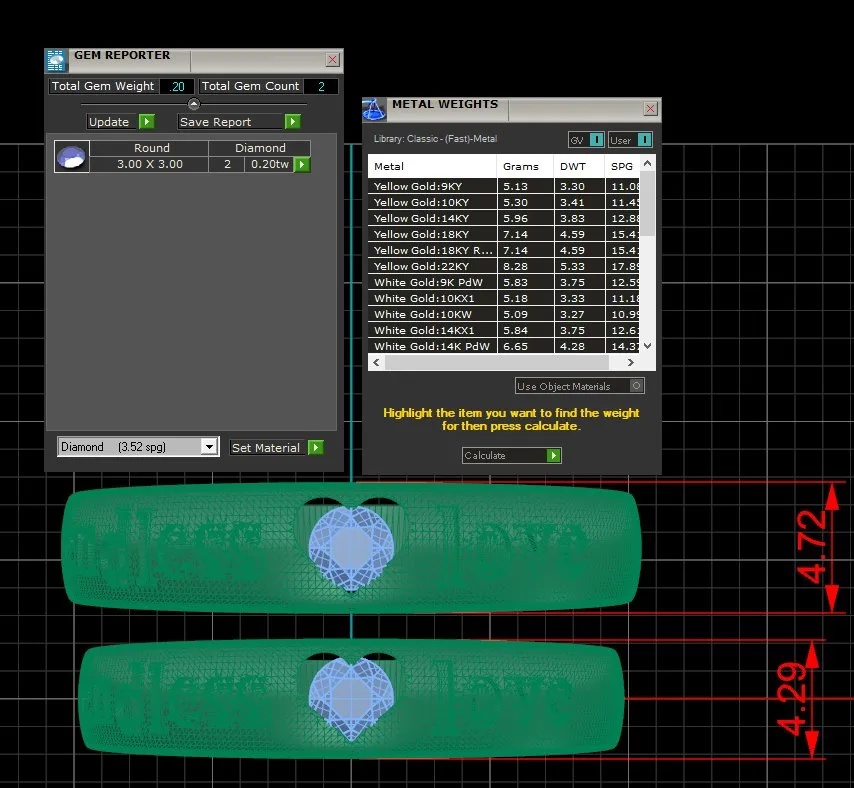Click the Set Material button

click(x=277, y=448)
